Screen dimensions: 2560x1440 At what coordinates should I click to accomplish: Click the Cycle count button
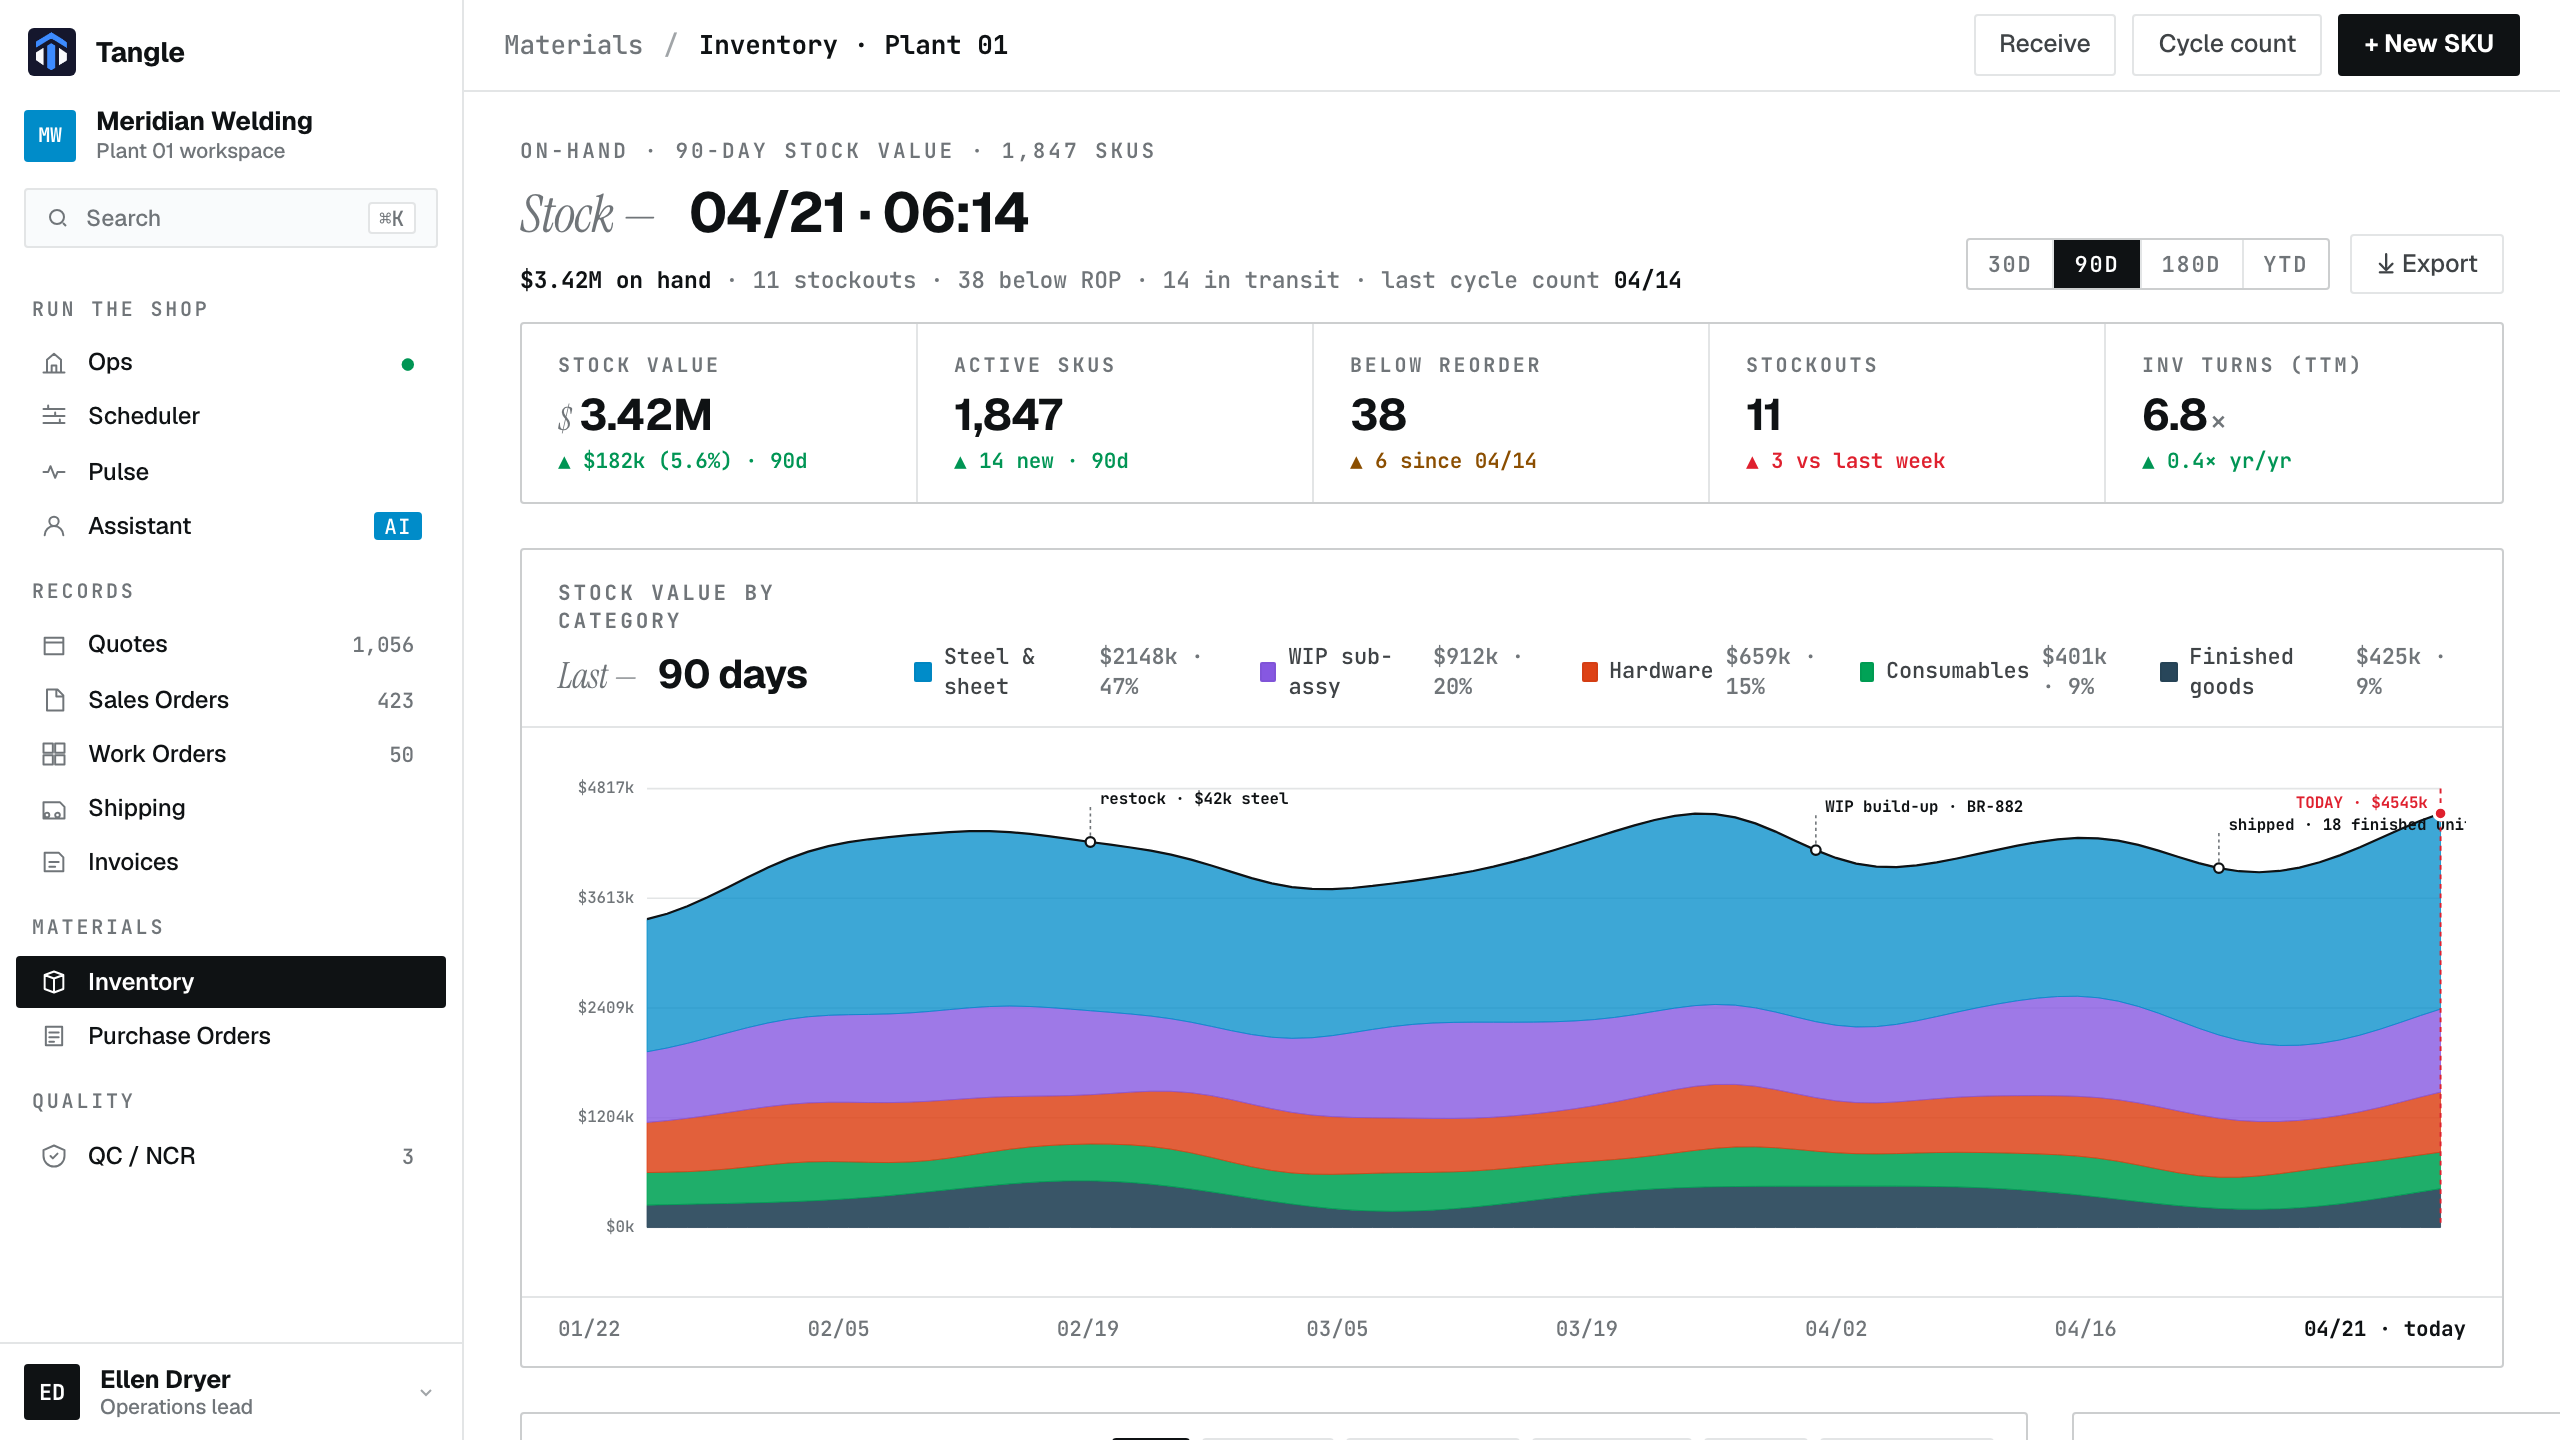(2226, 44)
